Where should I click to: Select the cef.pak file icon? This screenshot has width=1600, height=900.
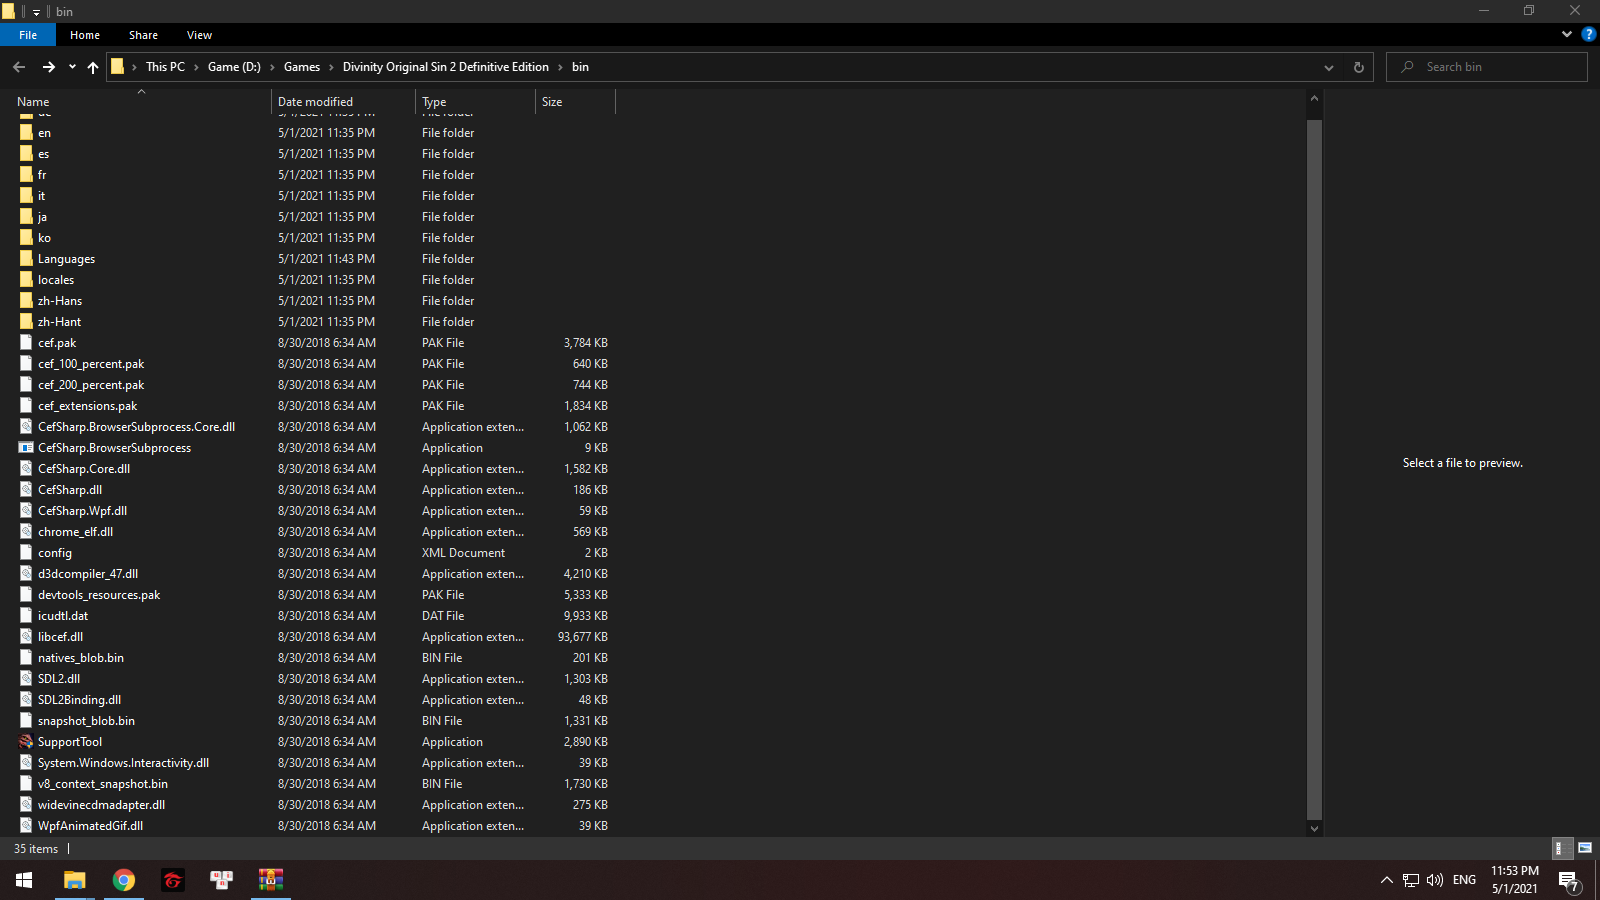(26, 342)
